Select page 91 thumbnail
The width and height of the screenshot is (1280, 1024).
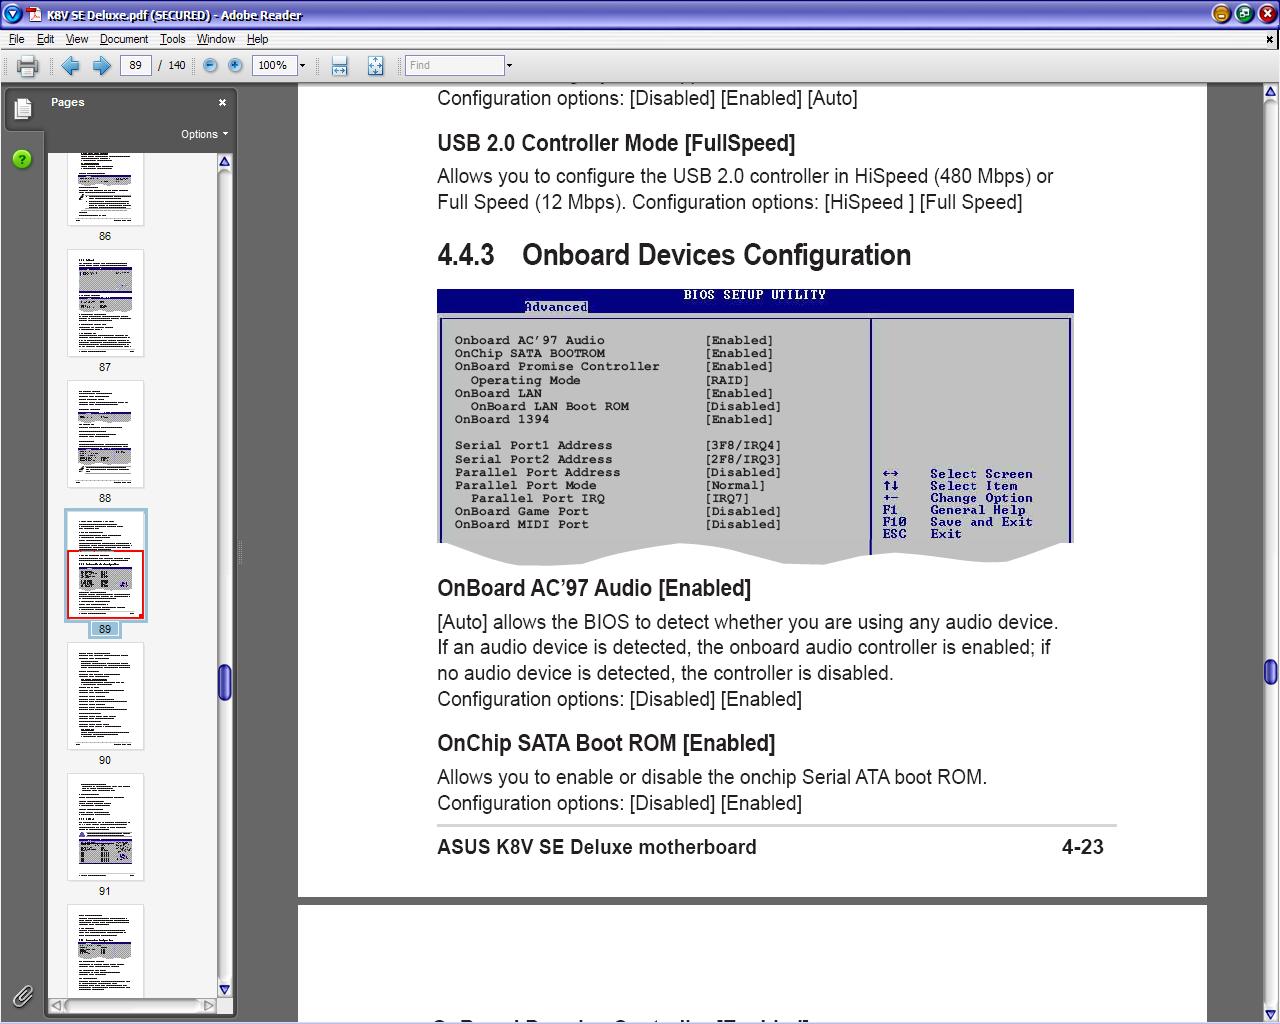(x=105, y=827)
